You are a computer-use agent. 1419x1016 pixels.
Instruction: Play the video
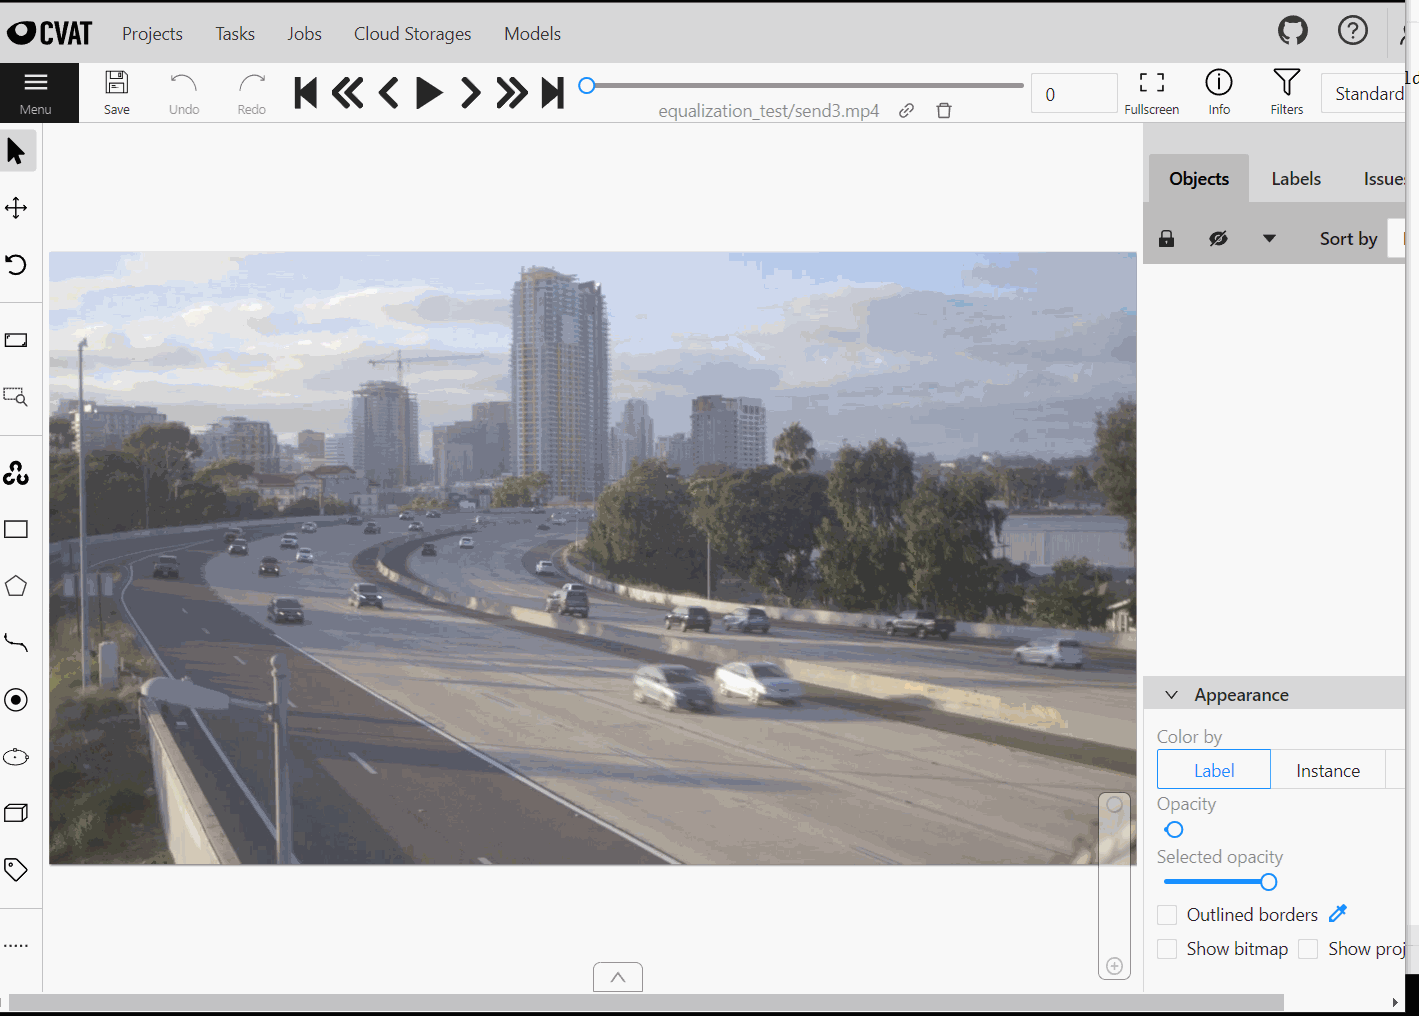429,93
